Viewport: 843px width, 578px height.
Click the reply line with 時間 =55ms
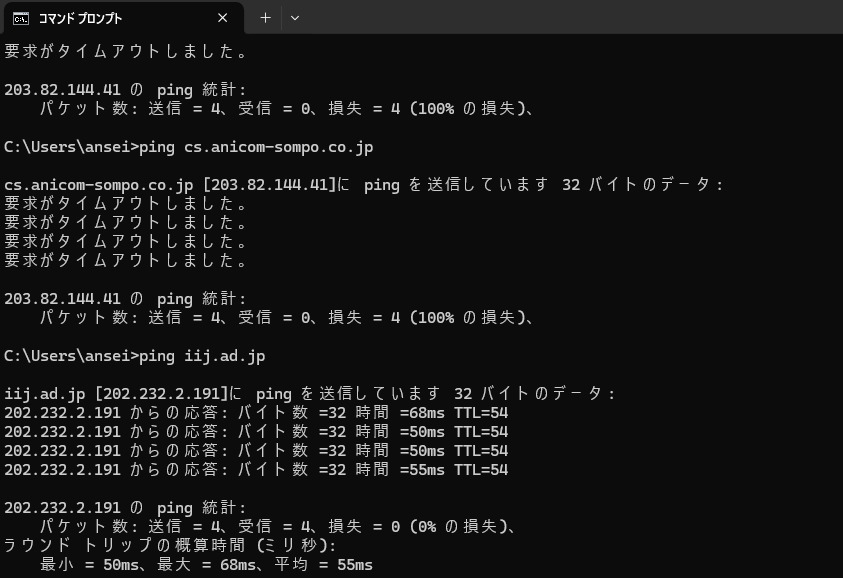[256, 470]
